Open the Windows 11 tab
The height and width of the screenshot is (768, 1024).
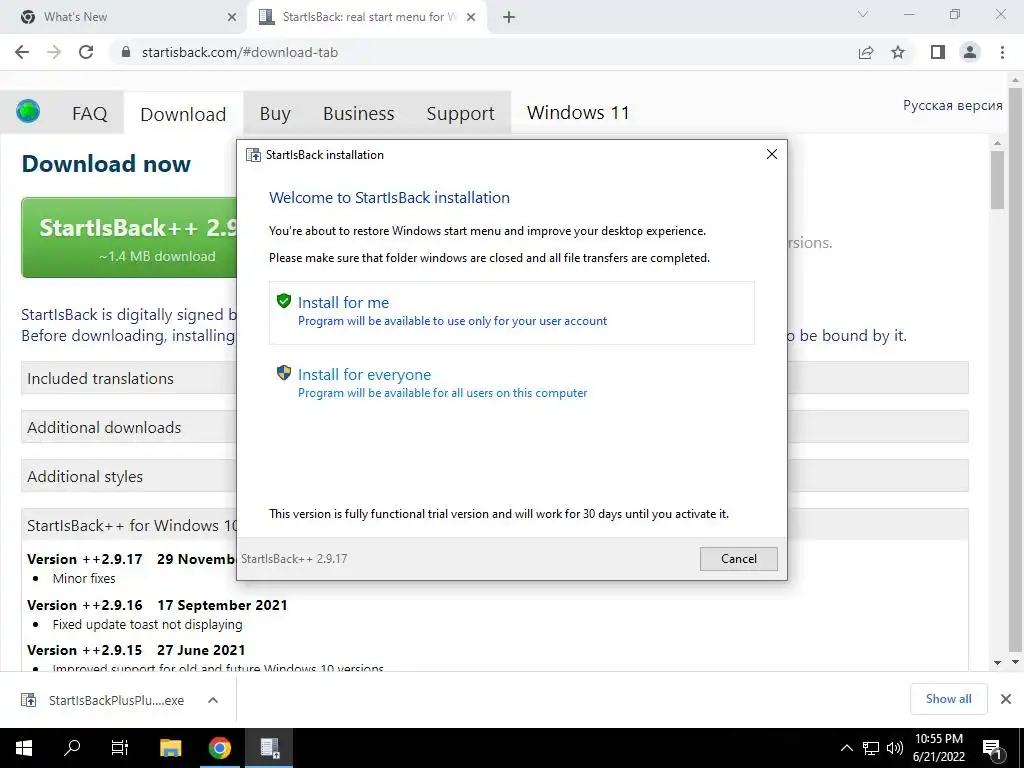coord(578,112)
